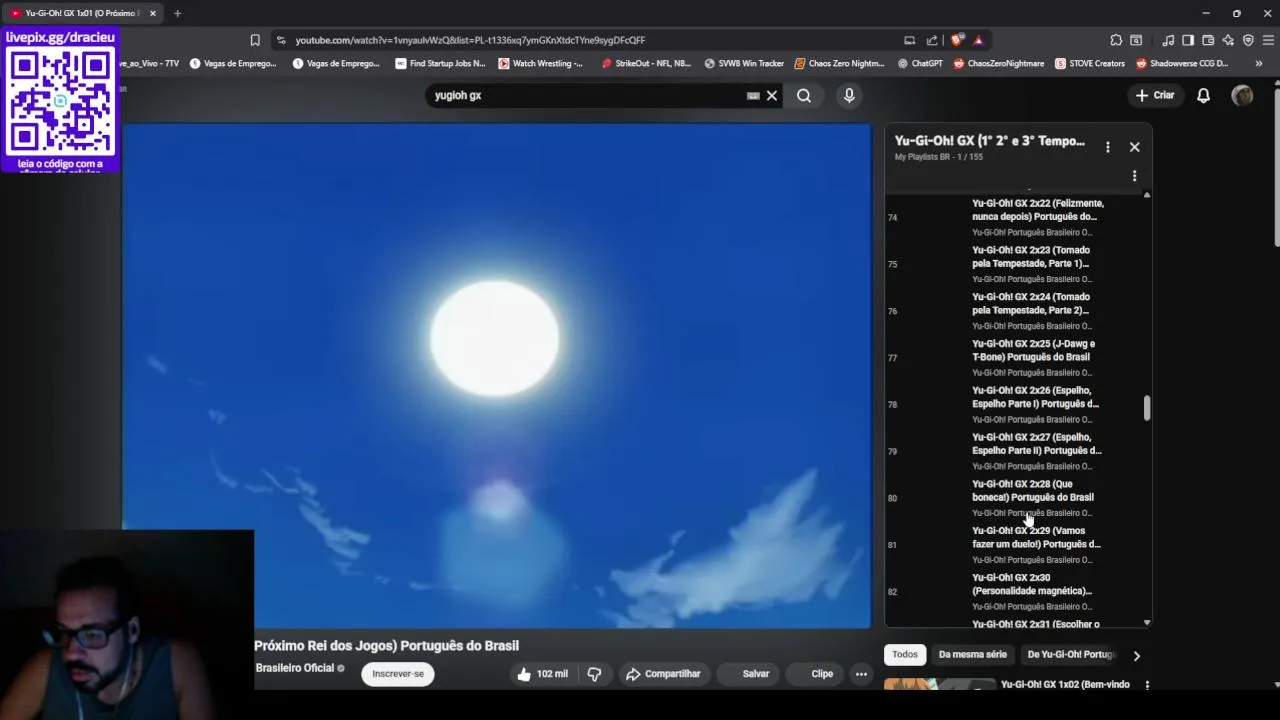Open the Find Startup Jobs bookmark
This screenshot has height=720, width=1280.
coord(440,63)
